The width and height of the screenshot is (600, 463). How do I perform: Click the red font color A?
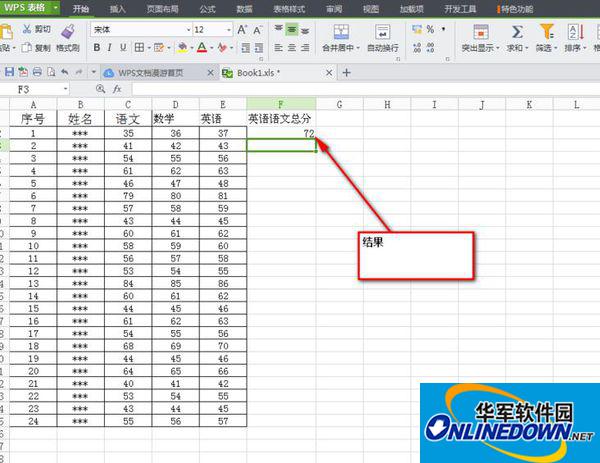click(202, 47)
